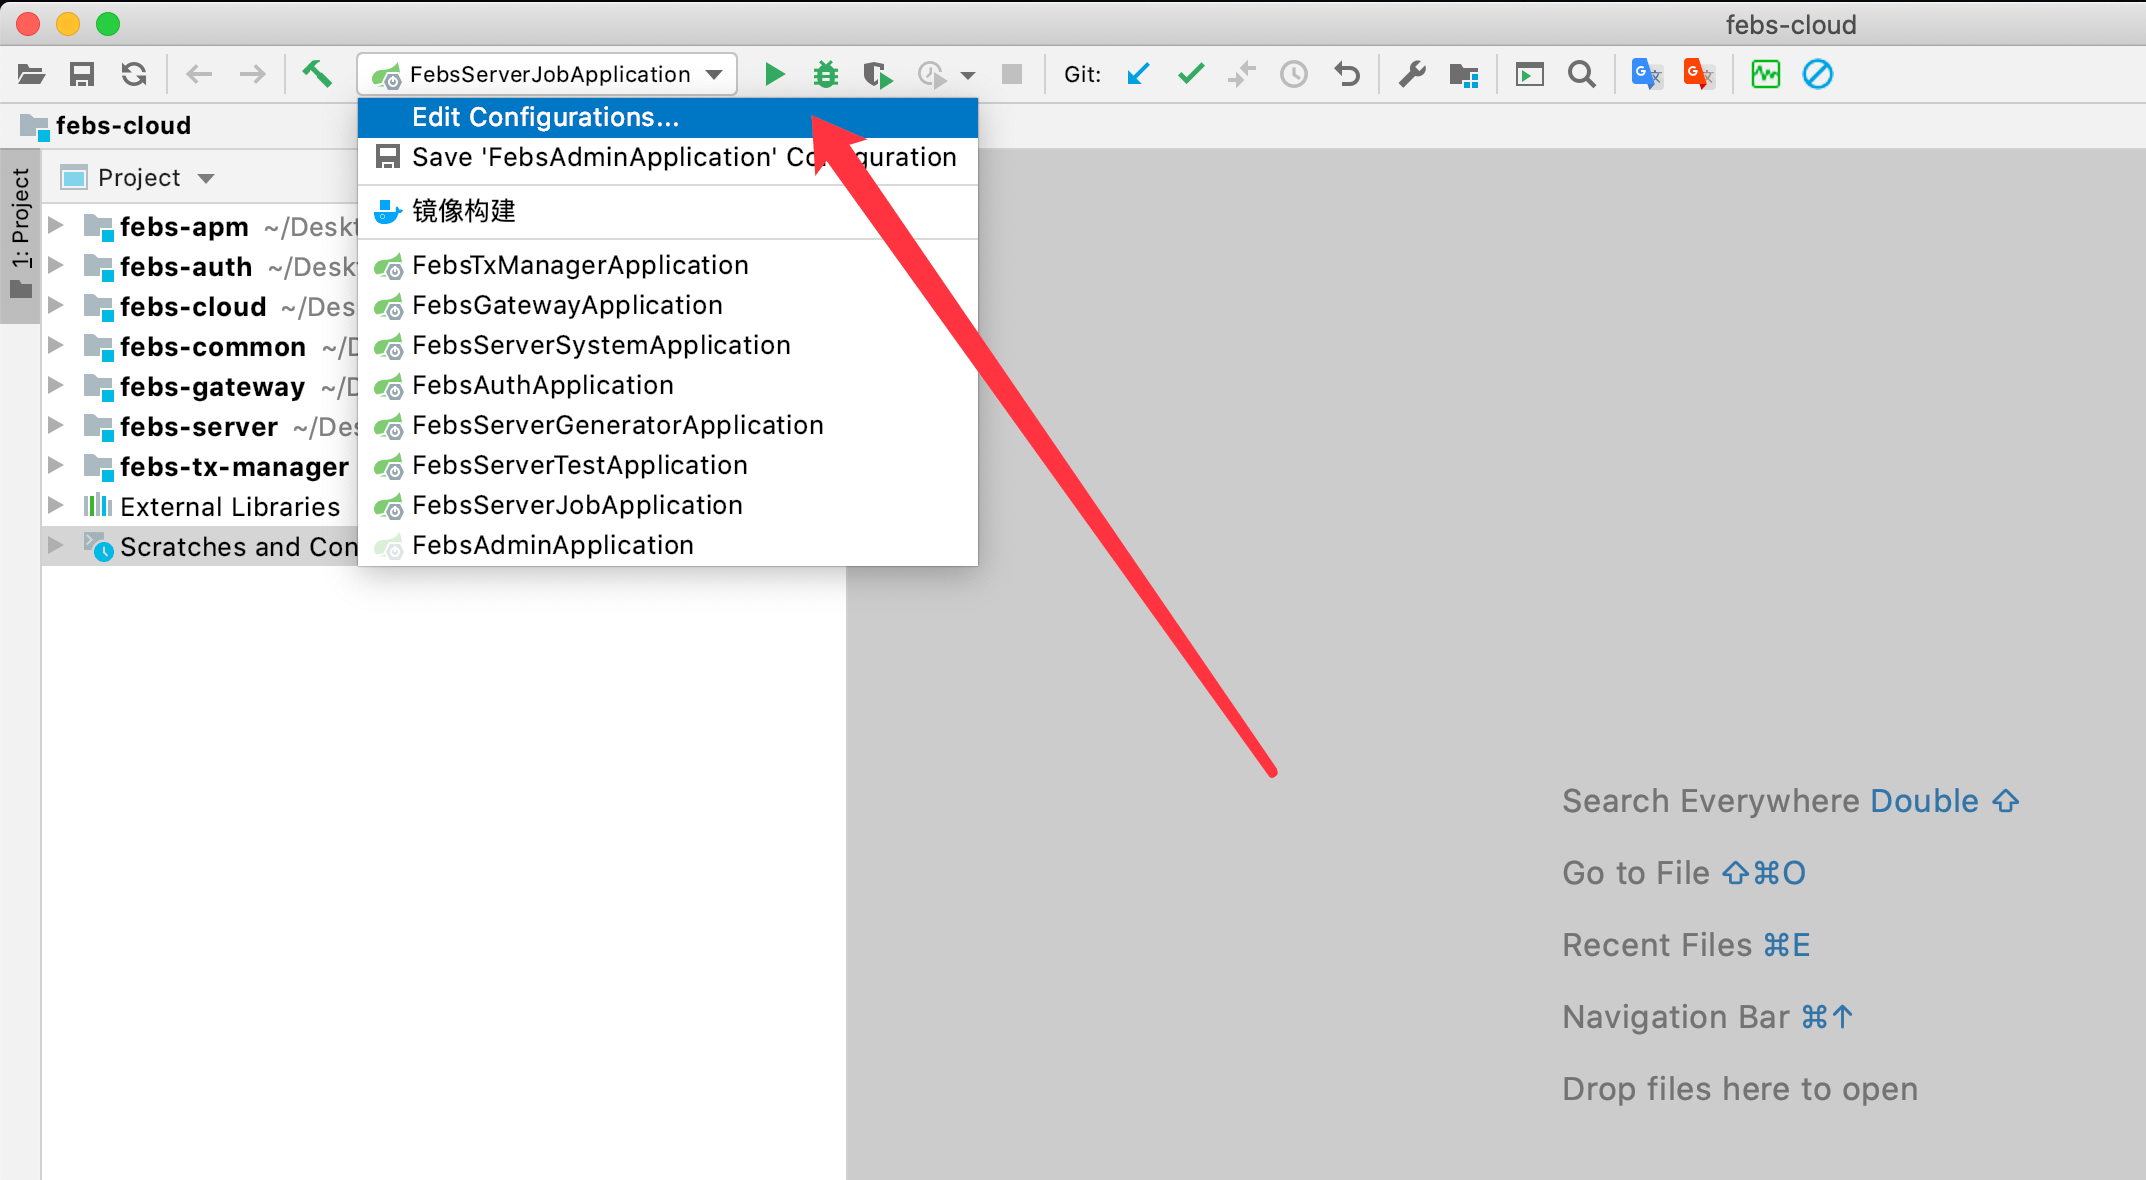The width and height of the screenshot is (2146, 1180).
Task: Select FebsAuthApplication configuration
Action: point(668,385)
